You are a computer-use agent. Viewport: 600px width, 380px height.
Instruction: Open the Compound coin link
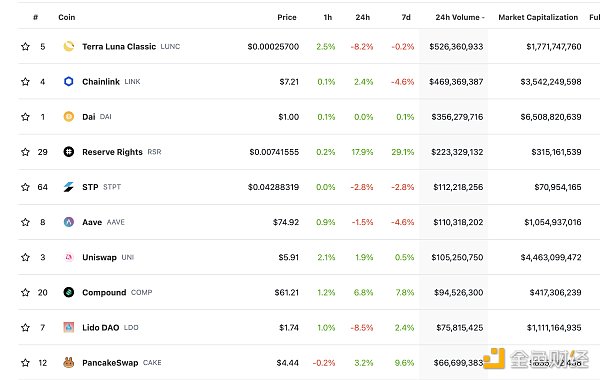104,292
